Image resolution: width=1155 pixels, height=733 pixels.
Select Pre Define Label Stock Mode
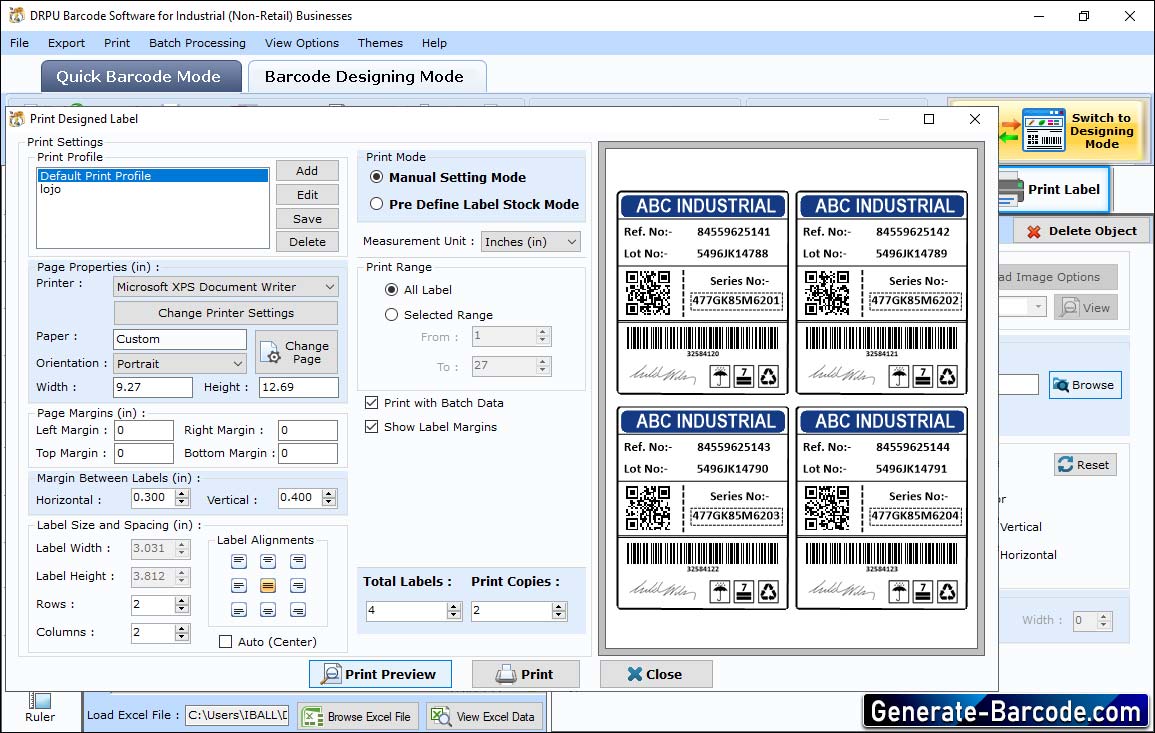[x=376, y=204]
